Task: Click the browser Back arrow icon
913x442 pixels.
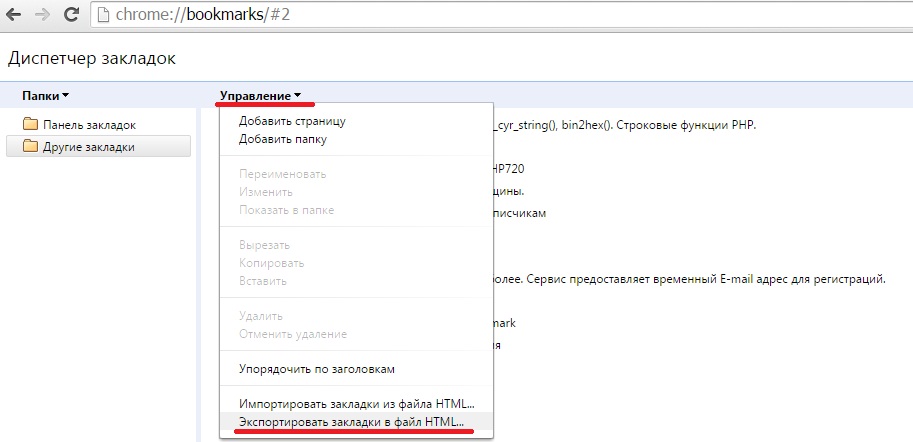Action: tap(16, 15)
